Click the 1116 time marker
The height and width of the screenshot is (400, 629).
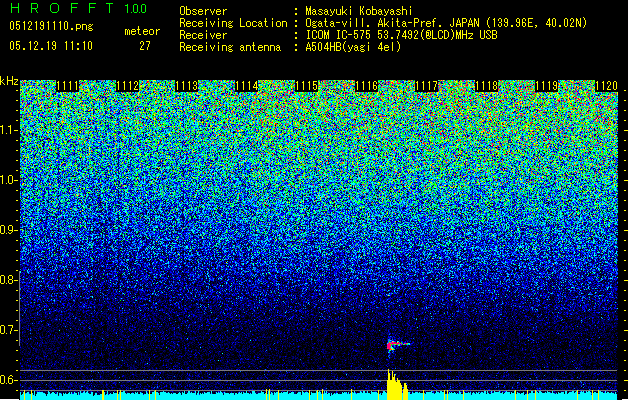coord(367,86)
